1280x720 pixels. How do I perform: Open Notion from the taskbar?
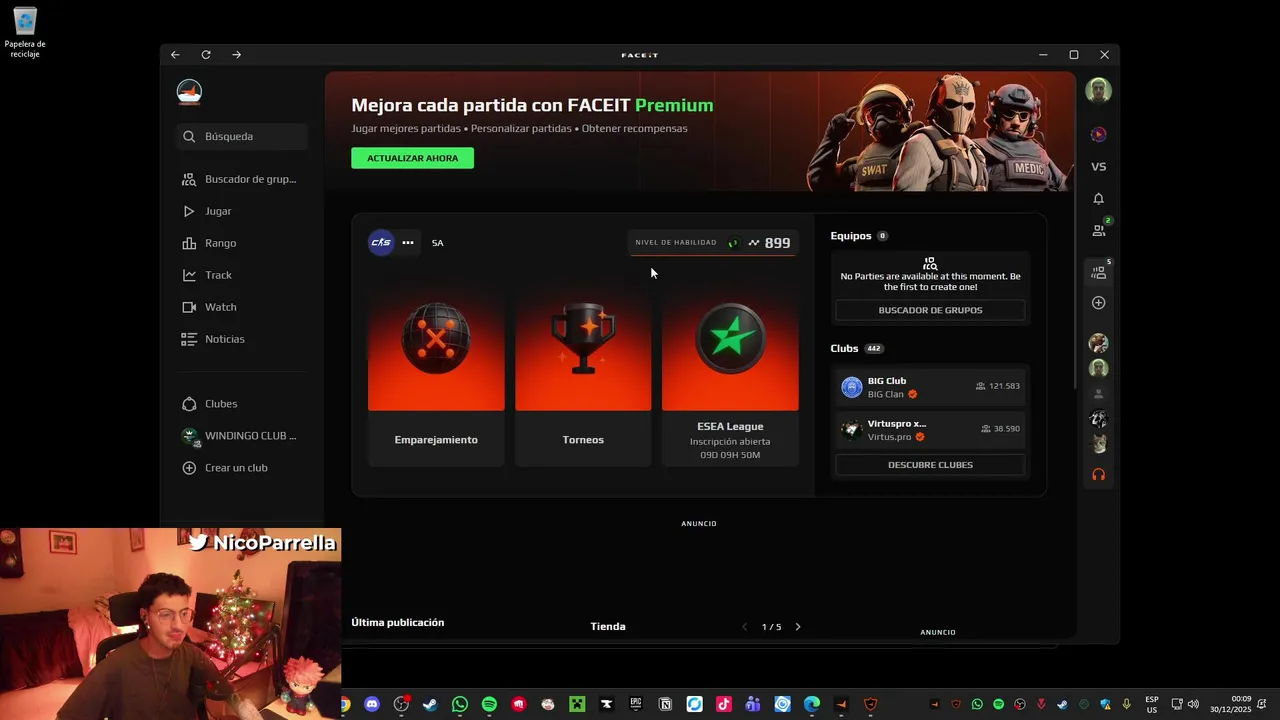pos(665,704)
